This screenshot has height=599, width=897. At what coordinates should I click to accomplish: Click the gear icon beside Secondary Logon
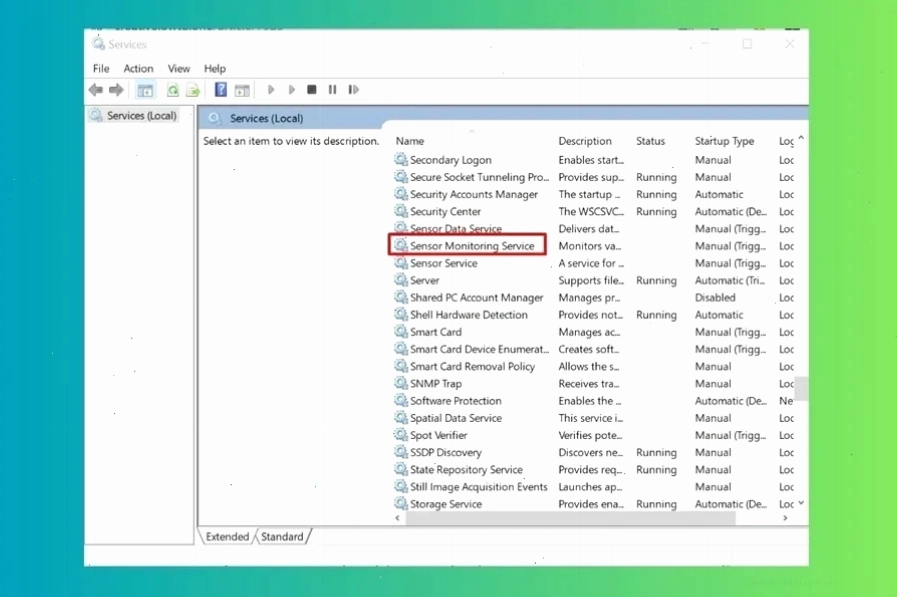[x=401, y=160]
